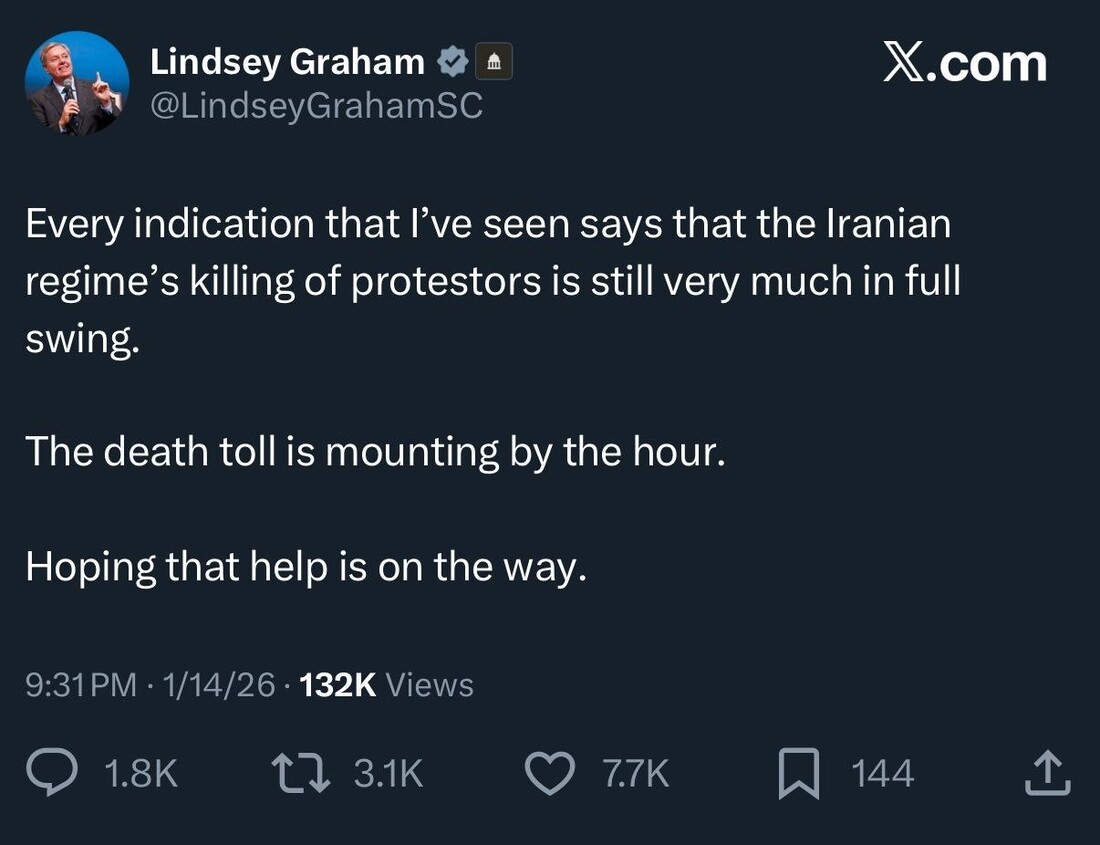Open Lindsey Graham's profile picture
Image resolution: width=1100 pixels, height=845 pixels.
click(76, 83)
